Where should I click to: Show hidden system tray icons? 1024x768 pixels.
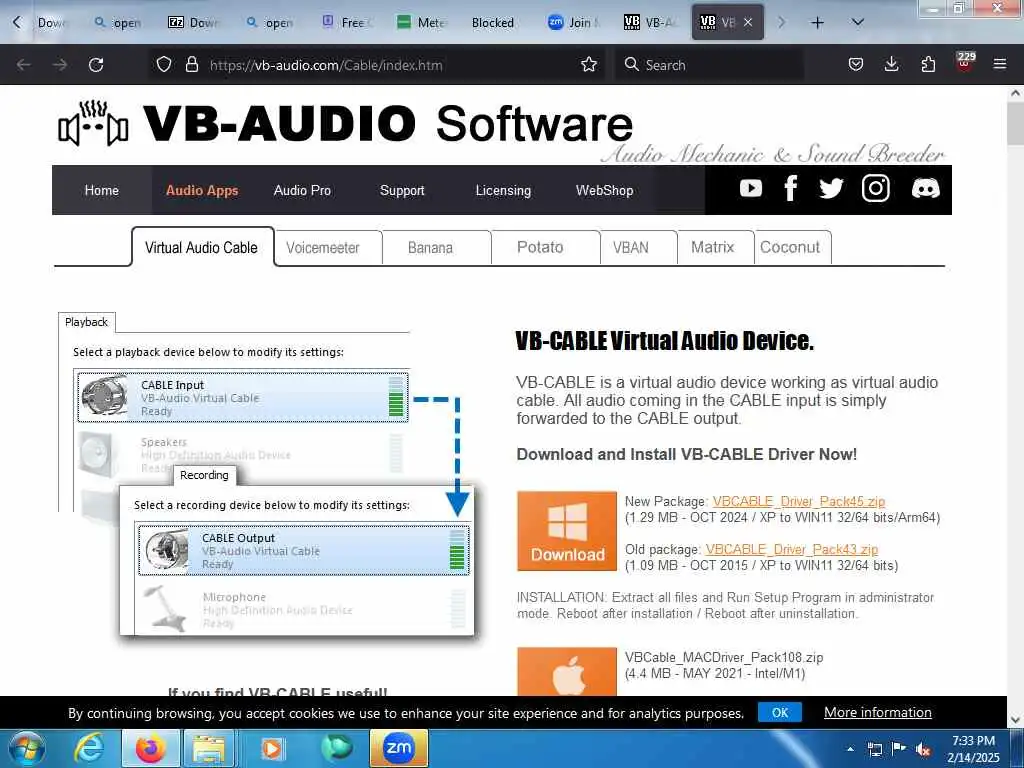pos(850,749)
